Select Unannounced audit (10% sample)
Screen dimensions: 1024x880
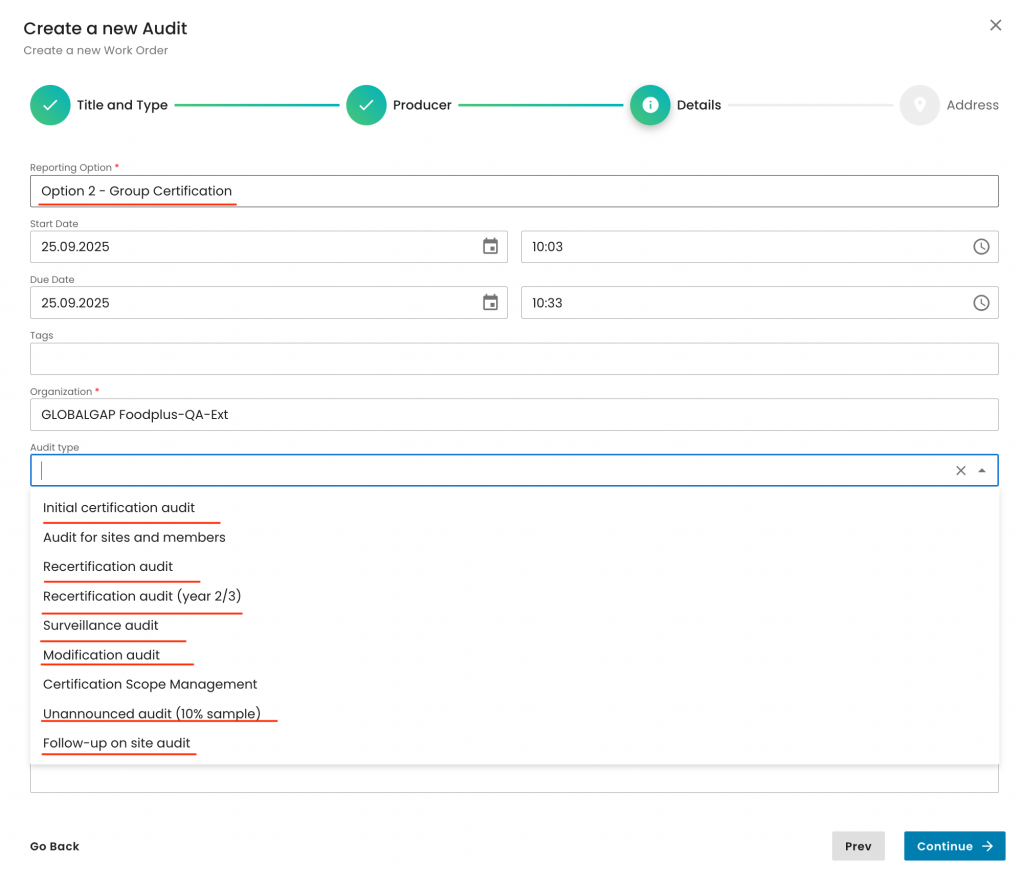tap(152, 714)
